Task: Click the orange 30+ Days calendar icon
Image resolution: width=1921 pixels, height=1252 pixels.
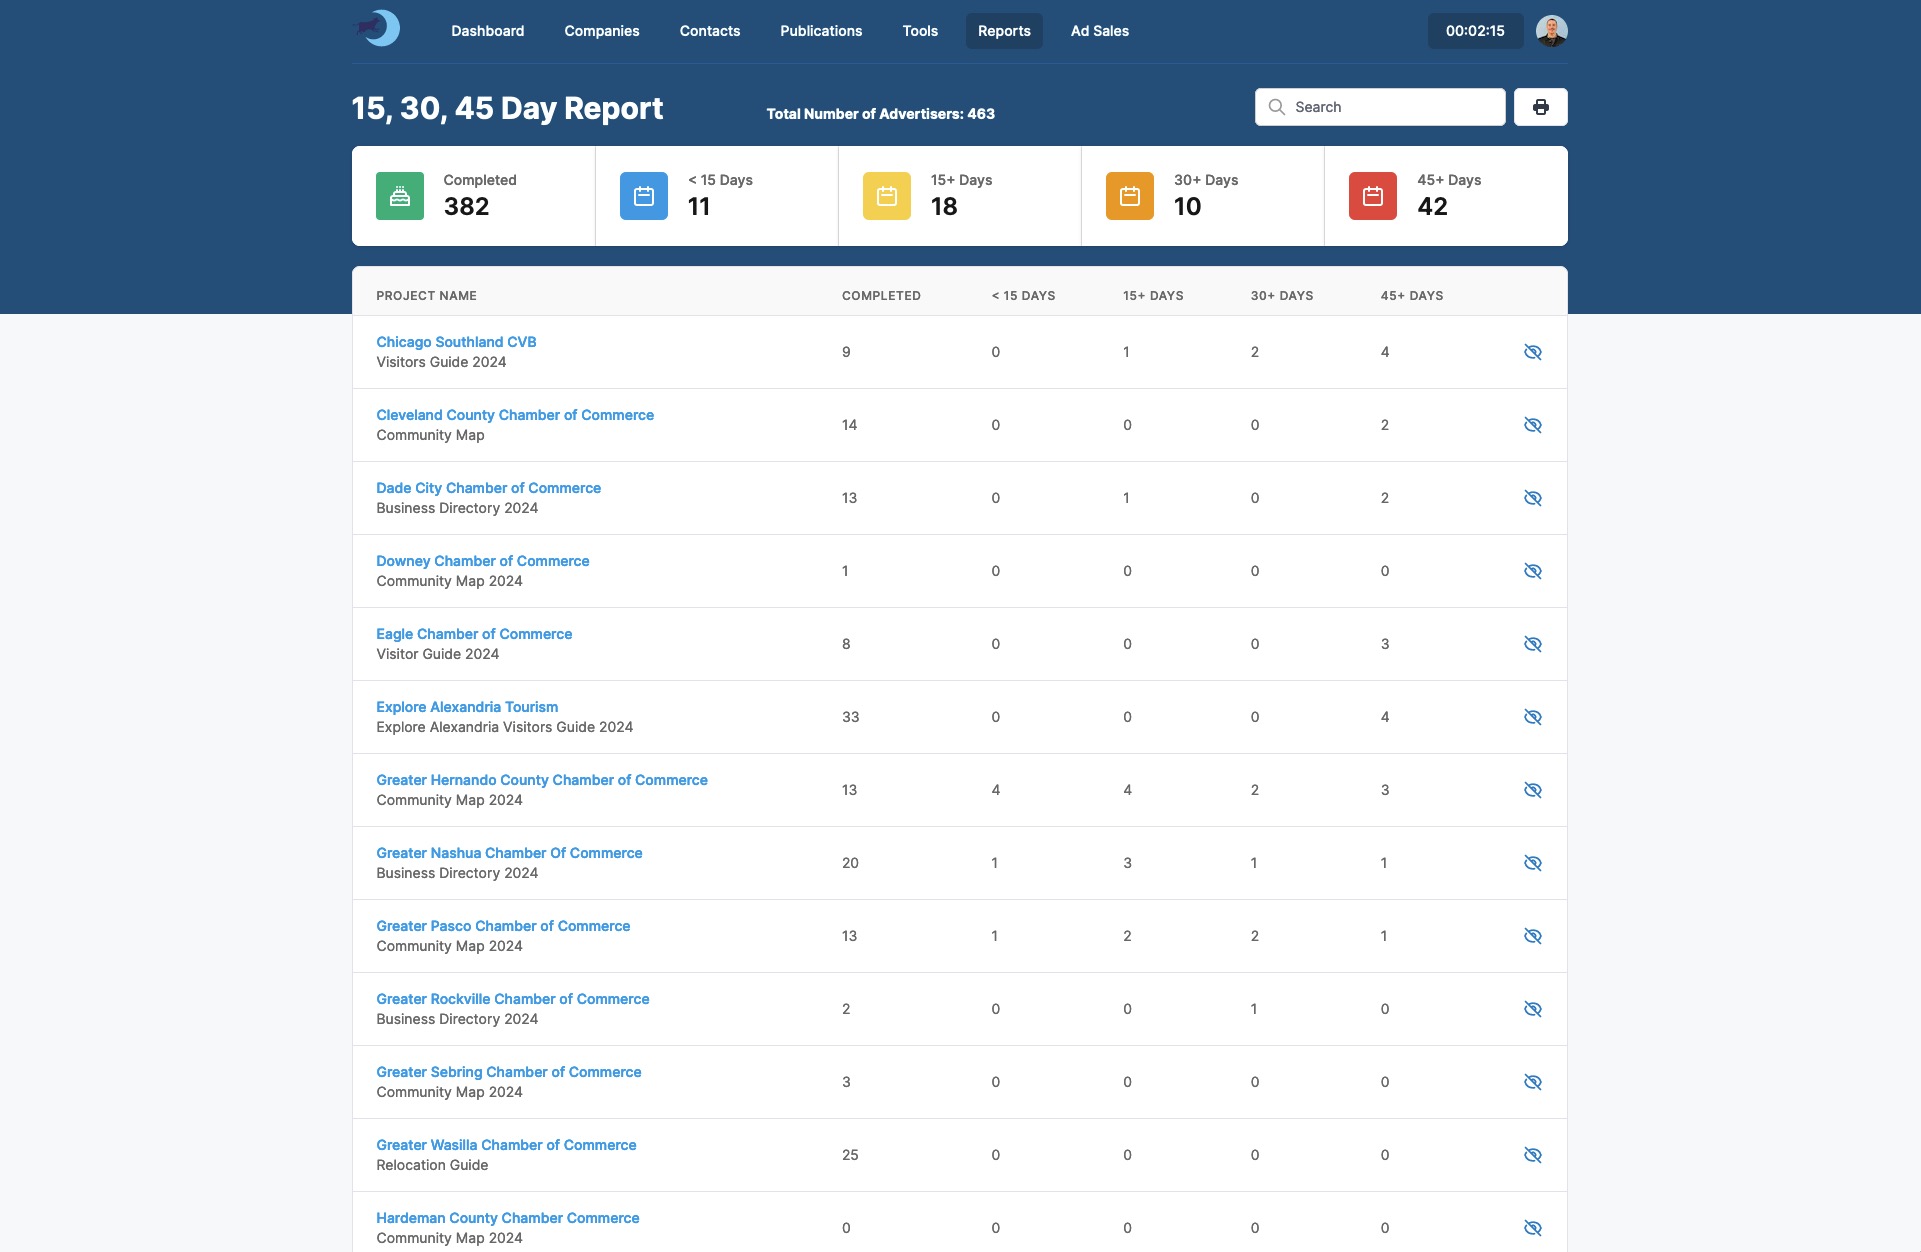Action: (x=1130, y=196)
